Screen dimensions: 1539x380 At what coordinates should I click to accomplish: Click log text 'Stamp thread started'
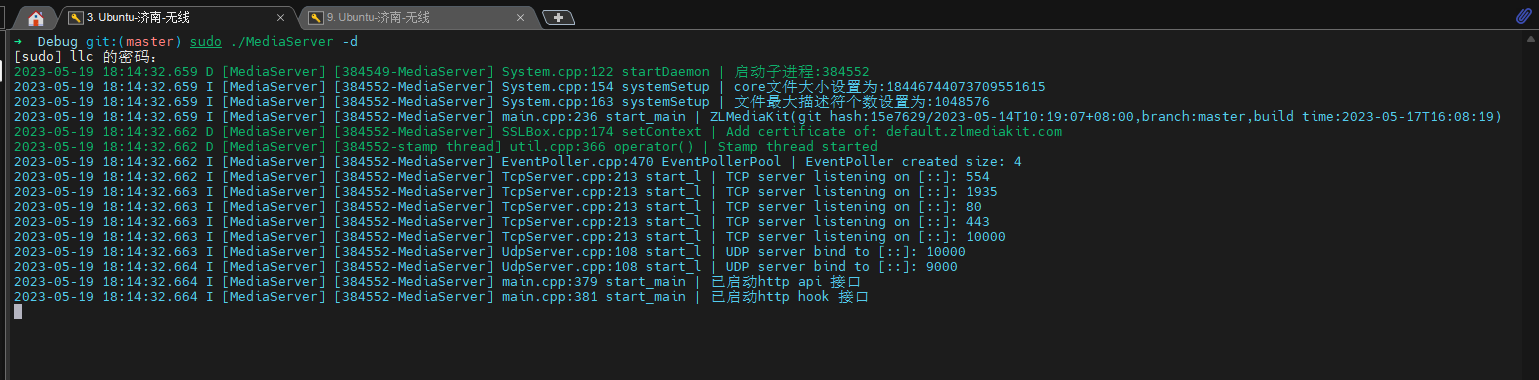tap(797, 146)
